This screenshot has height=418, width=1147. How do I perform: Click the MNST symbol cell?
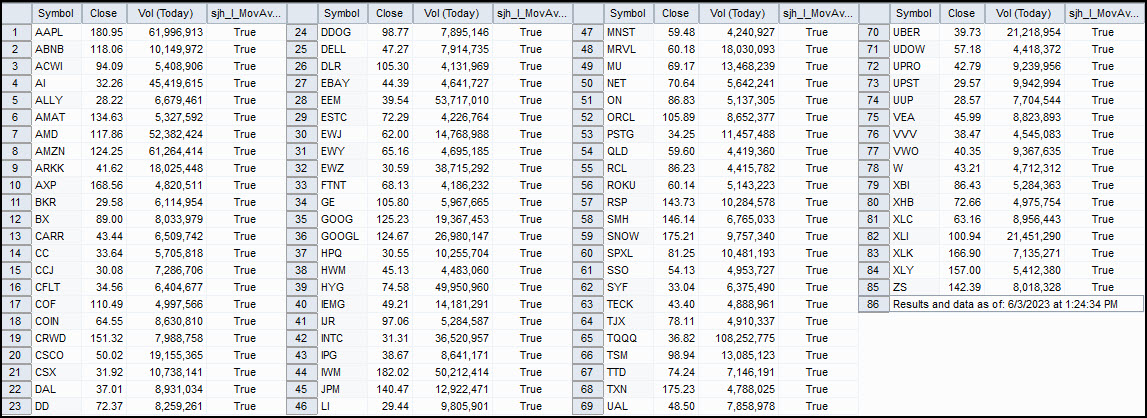pos(628,32)
